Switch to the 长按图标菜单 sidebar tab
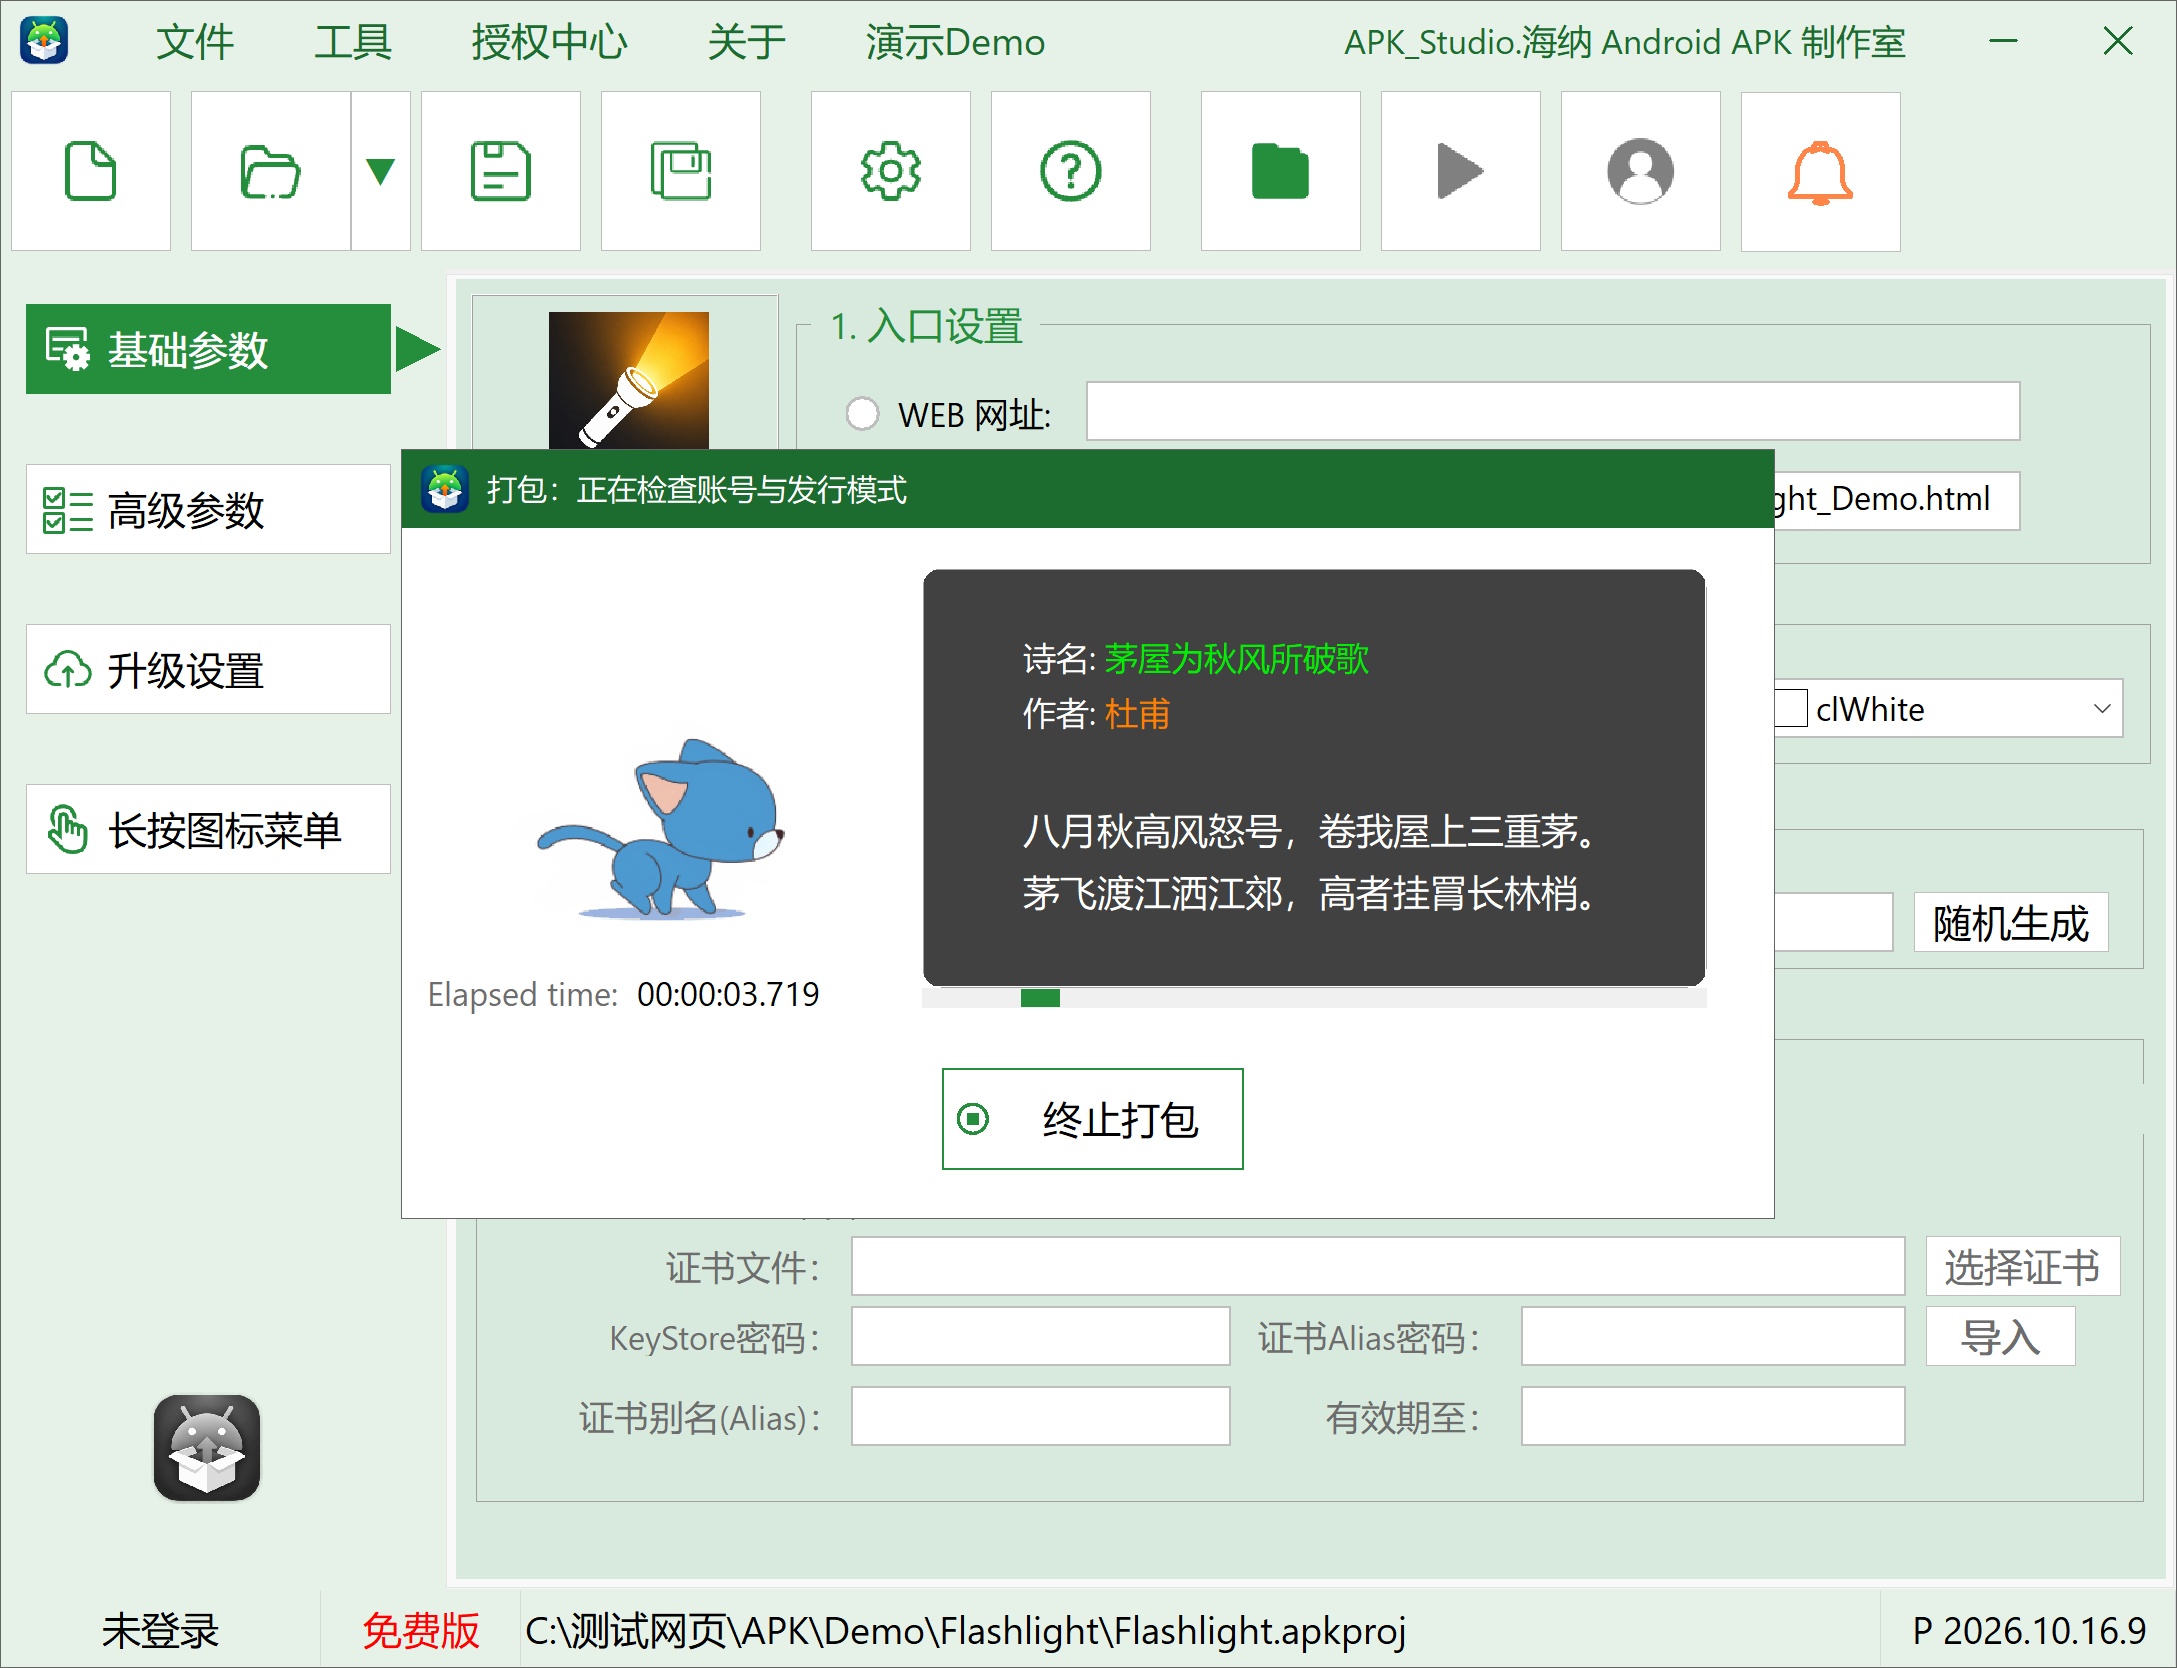Viewport: 2177px width, 1668px height. (x=208, y=829)
